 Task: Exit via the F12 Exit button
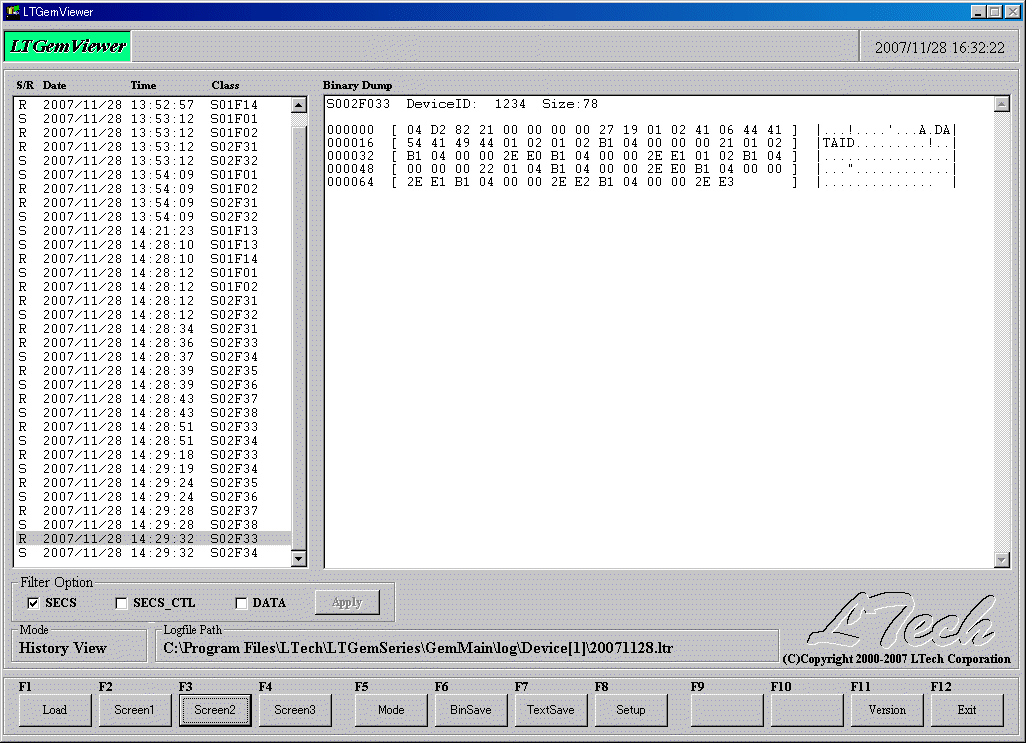[x=966, y=710]
